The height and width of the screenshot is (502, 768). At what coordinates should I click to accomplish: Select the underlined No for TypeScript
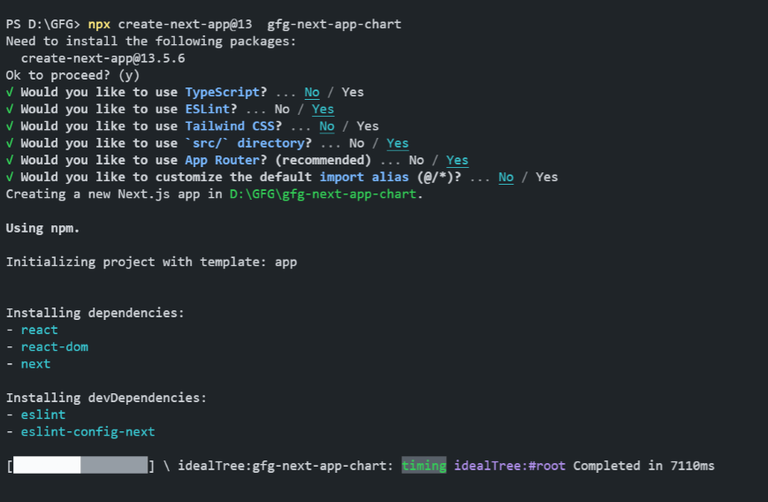[312, 92]
